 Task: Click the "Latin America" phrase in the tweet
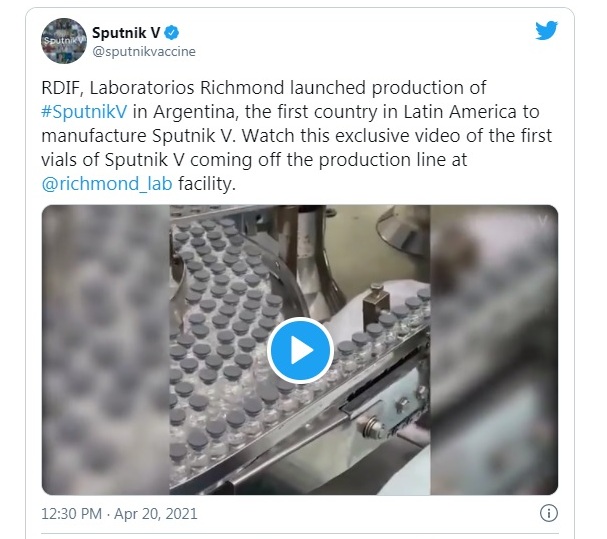pyautogui.click(x=460, y=112)
